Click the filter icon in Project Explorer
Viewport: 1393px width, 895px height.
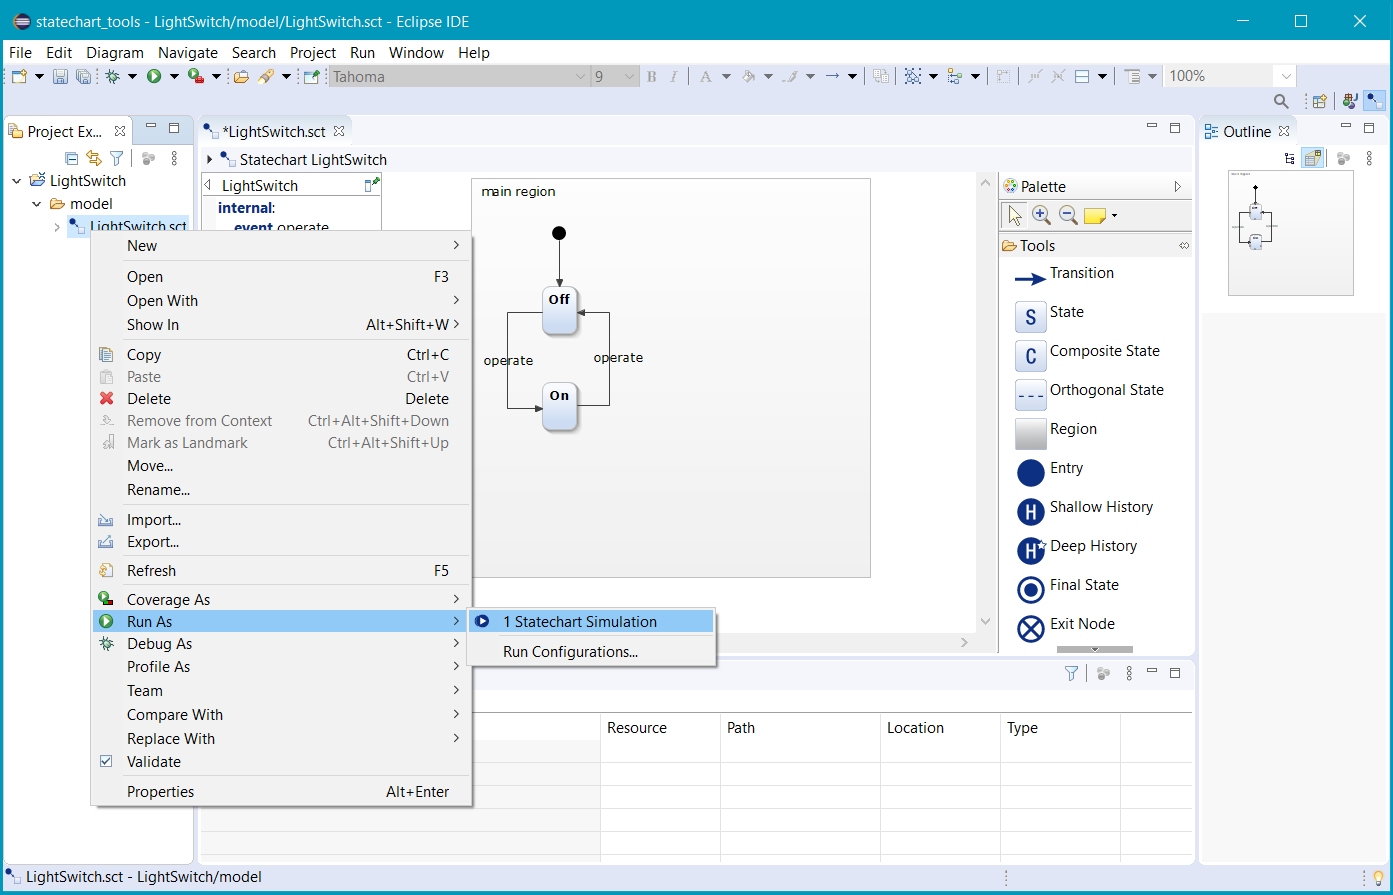coord(117,158)
